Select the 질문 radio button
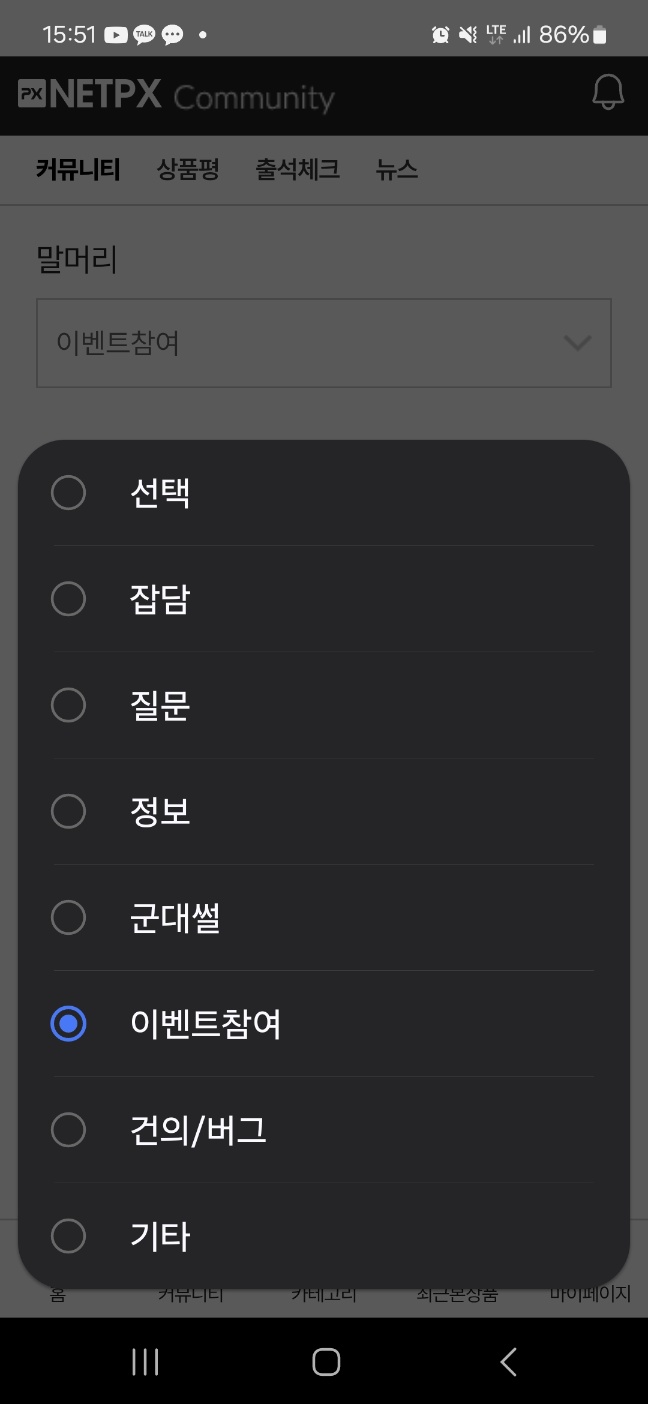The width and height of the screenshot is (648, 1404). (68, 705)
